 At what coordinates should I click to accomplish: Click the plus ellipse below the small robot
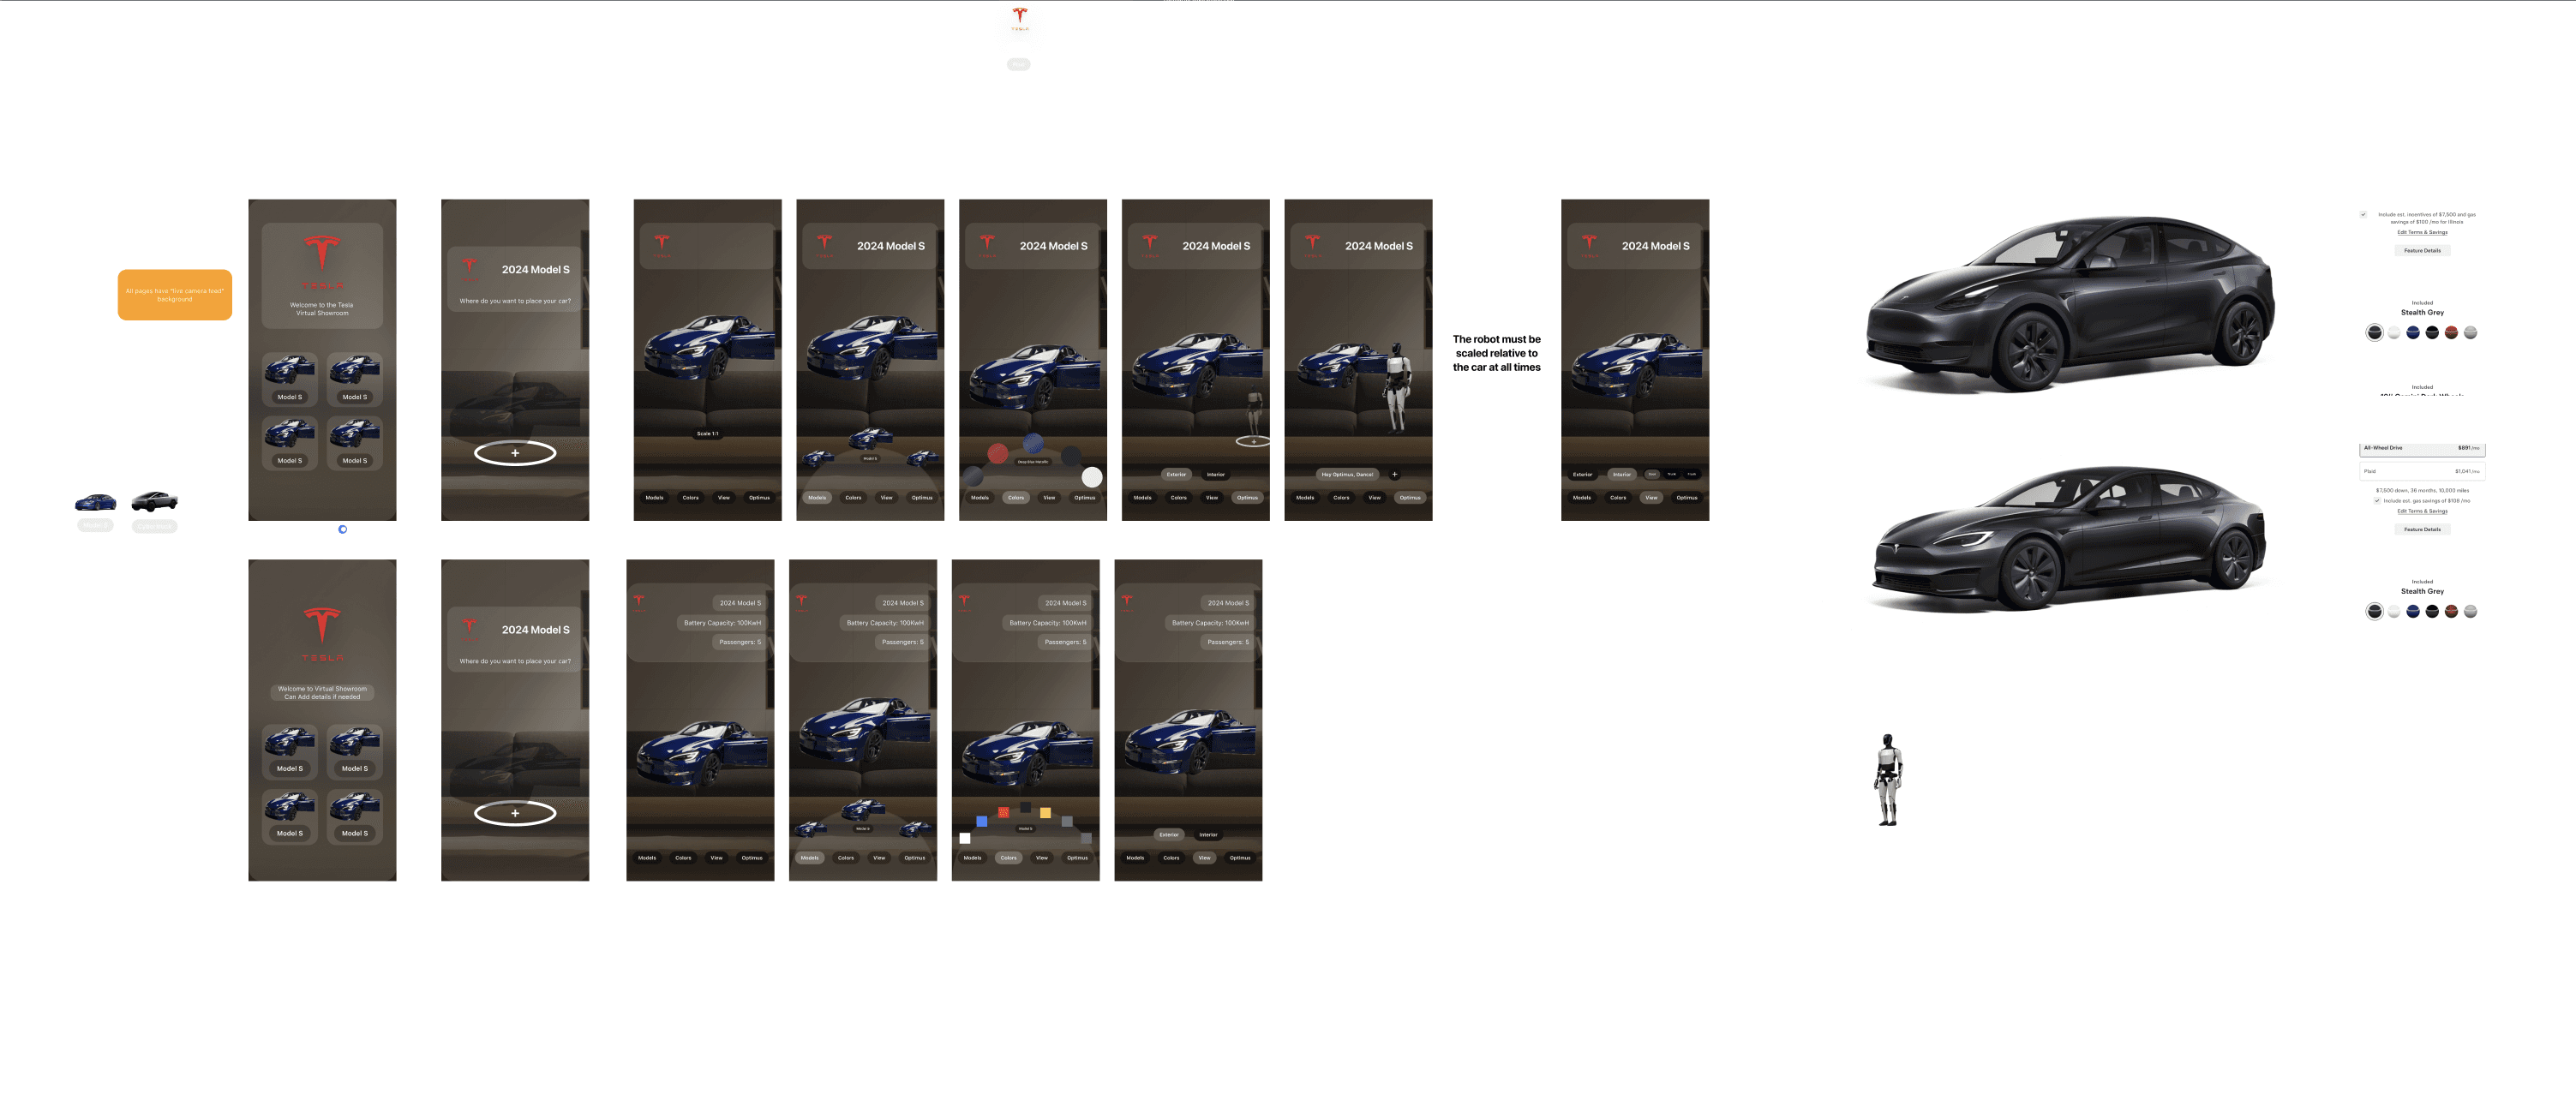tap(1253, 441)
